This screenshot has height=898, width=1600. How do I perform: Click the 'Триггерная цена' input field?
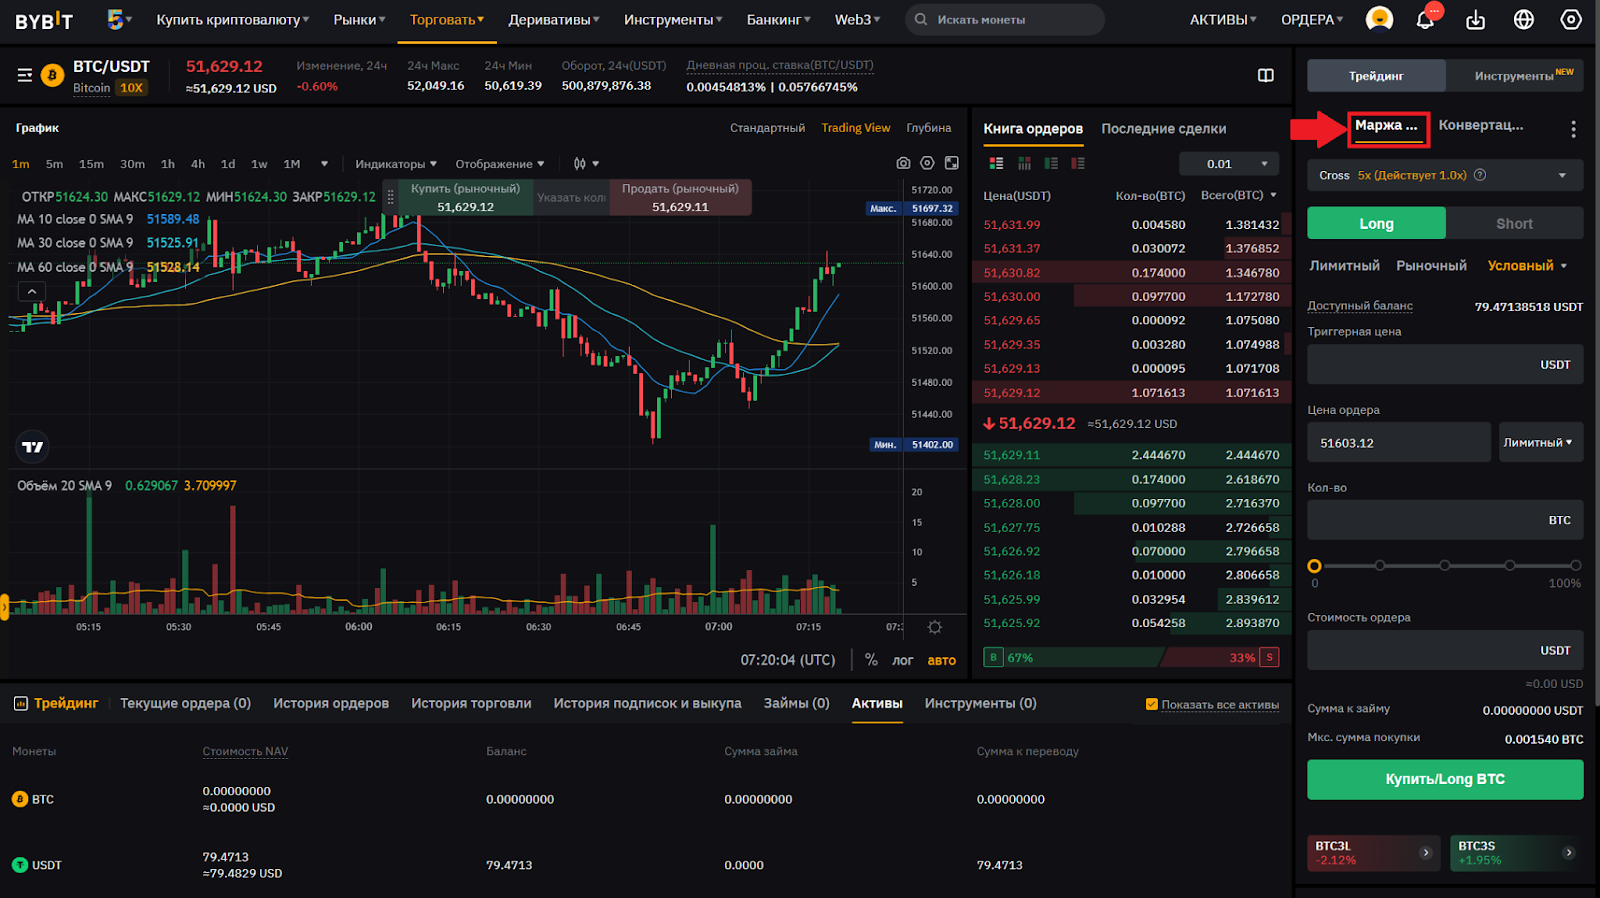click(x=1420, y=365)
